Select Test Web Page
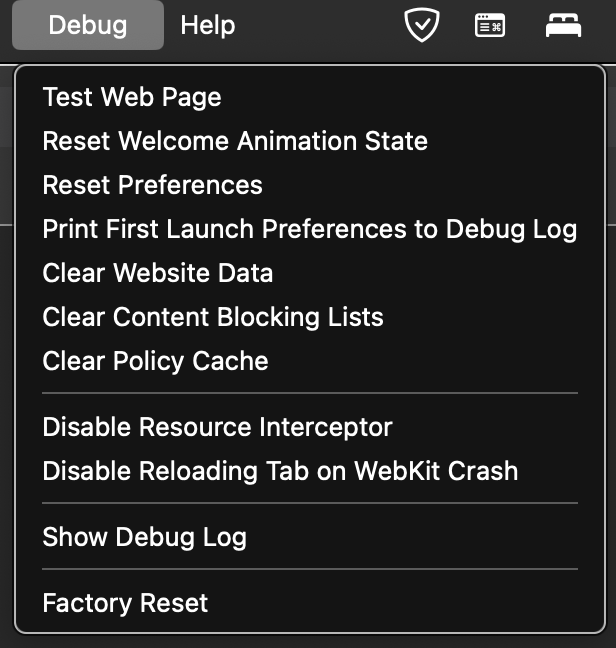 [132, 97]
